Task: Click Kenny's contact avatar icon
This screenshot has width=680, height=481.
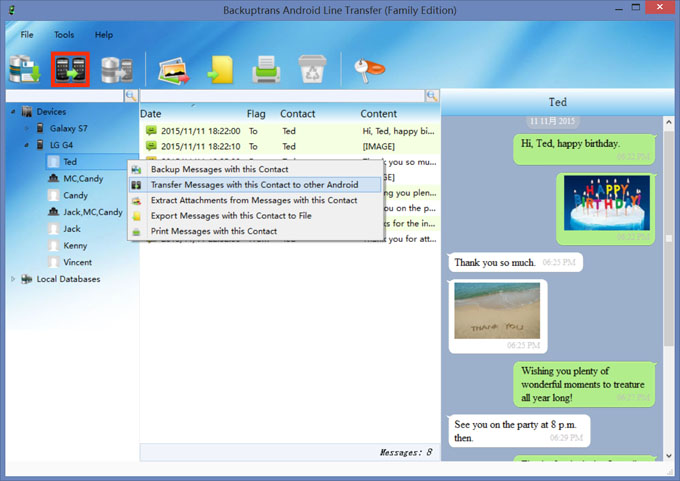Action: (x=53, y=245)
